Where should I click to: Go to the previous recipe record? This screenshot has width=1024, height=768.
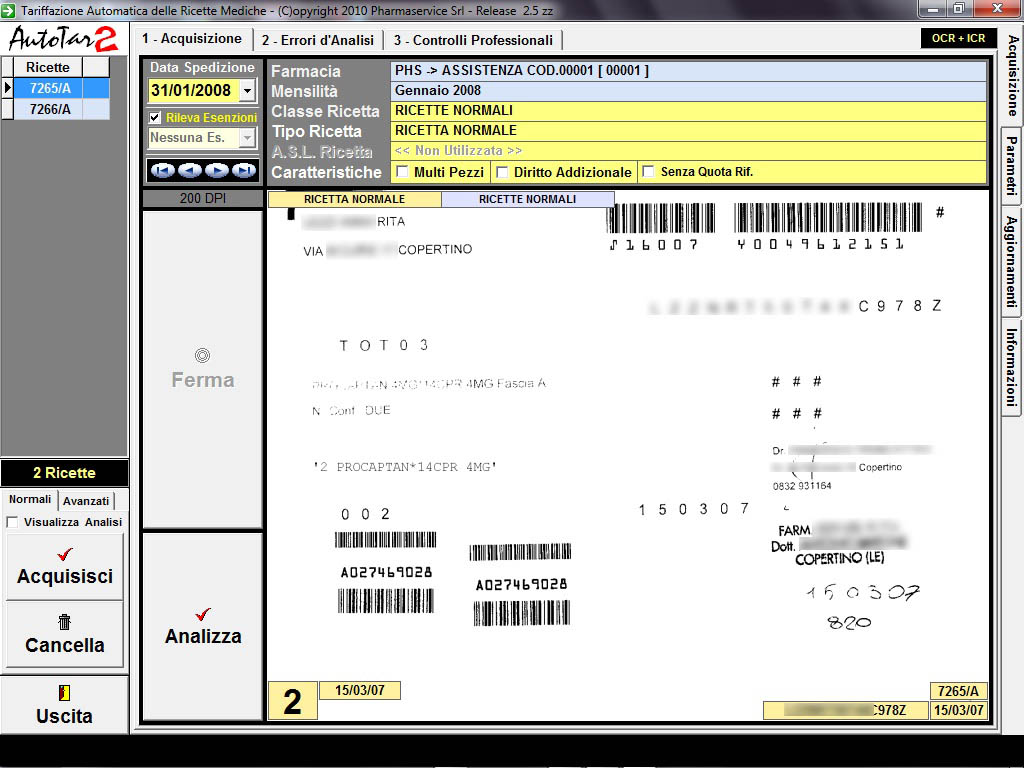click(x=189, y=171)
